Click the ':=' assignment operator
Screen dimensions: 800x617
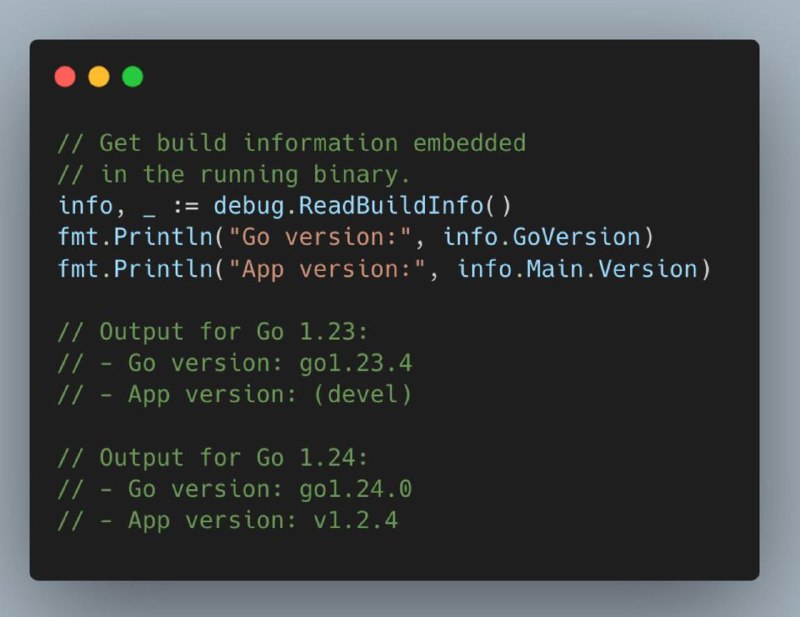click(186, 206)
